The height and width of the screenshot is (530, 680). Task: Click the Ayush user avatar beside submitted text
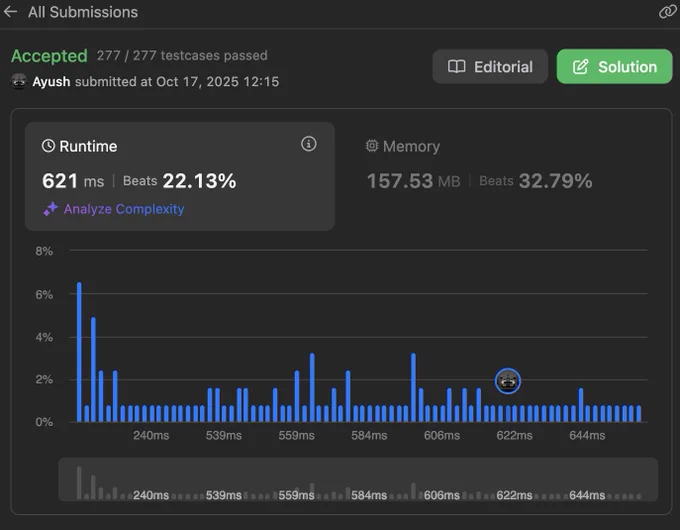(19, 82)
